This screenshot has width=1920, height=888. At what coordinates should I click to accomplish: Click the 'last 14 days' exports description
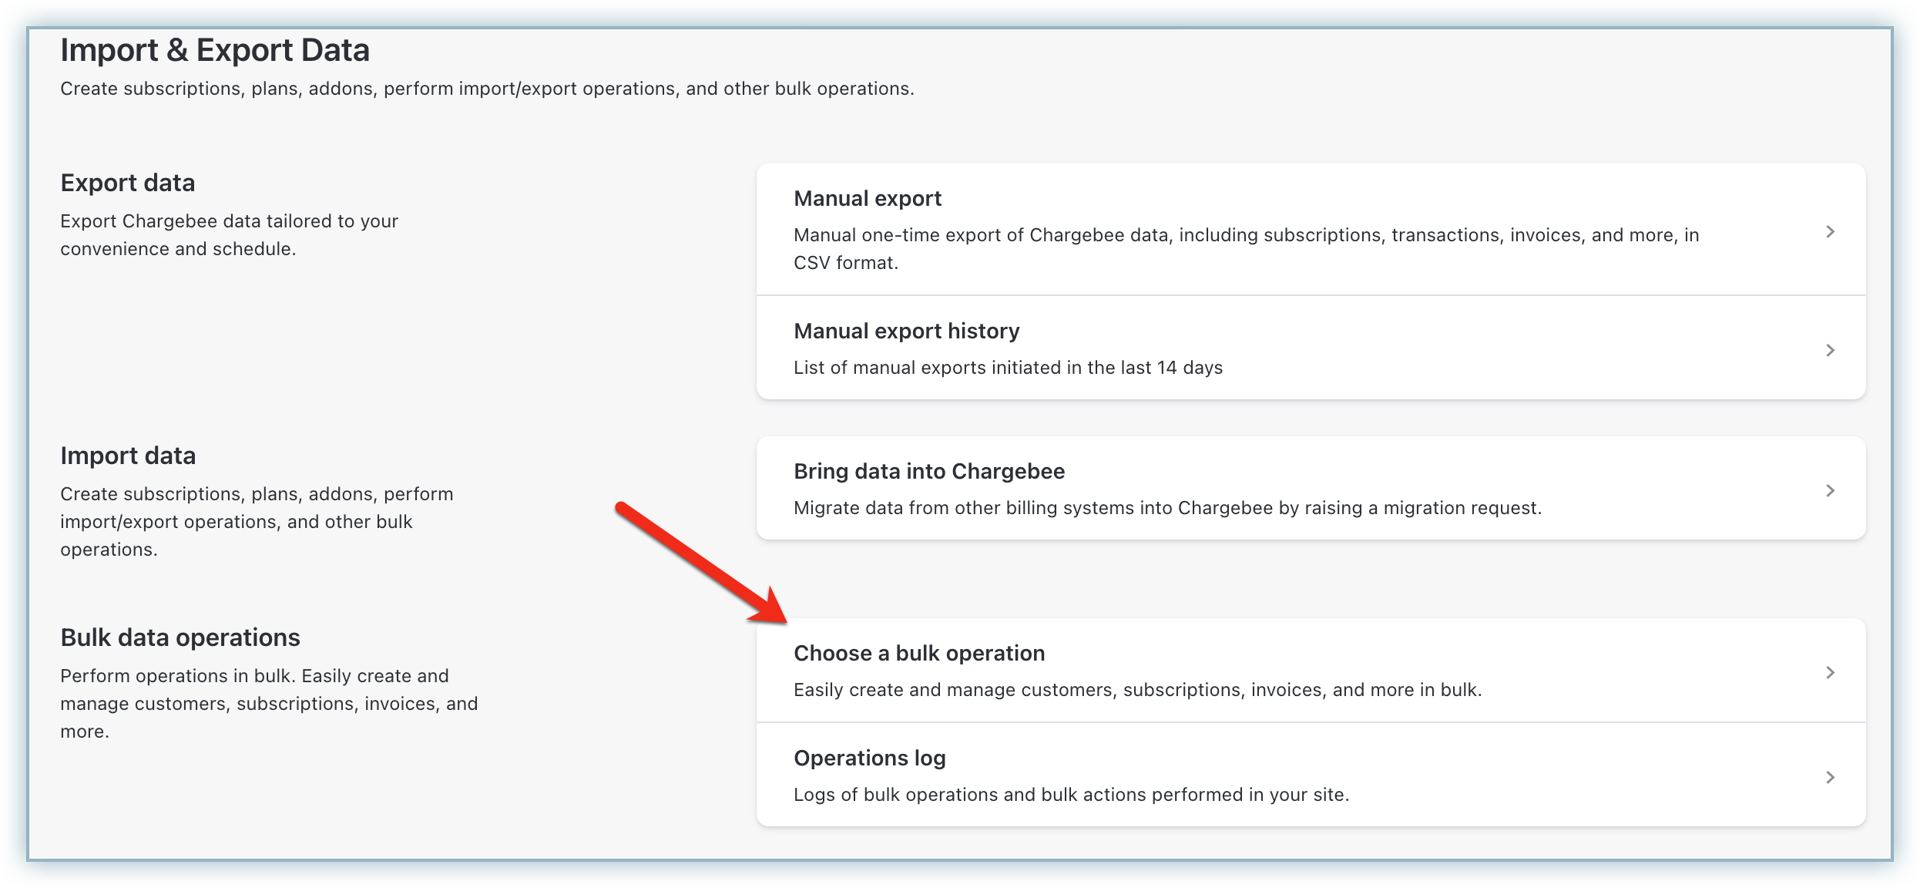[x=1007, y=368]
